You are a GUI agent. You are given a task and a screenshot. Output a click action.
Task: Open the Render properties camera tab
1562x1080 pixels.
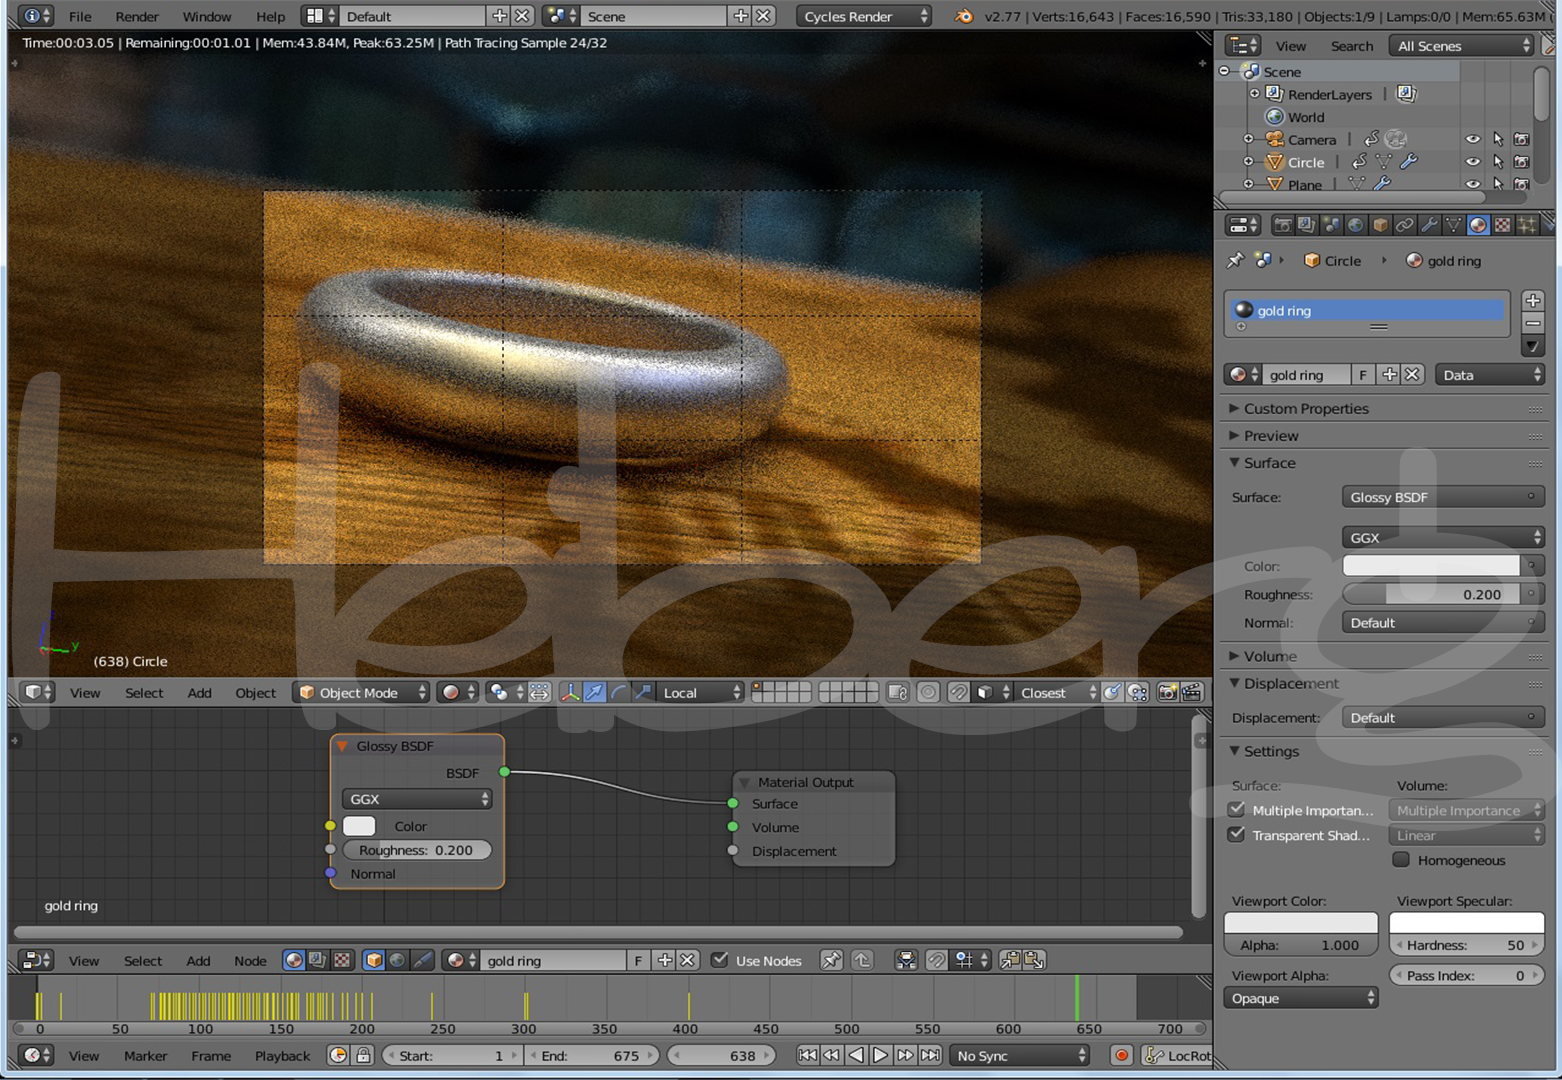point(1282,225)
